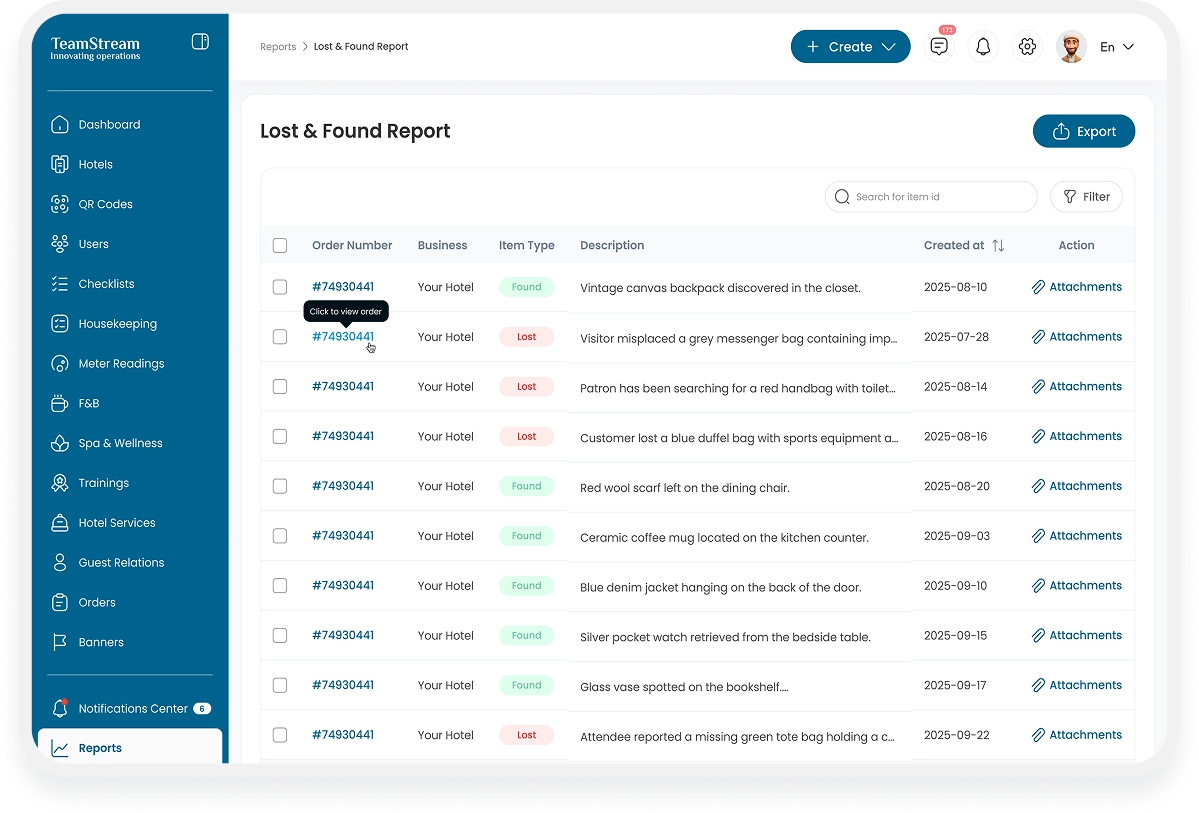Open Attachments for the ceramic coffee mug row
This screenshot has height=813, width=1199.
tap(1076, 536)
